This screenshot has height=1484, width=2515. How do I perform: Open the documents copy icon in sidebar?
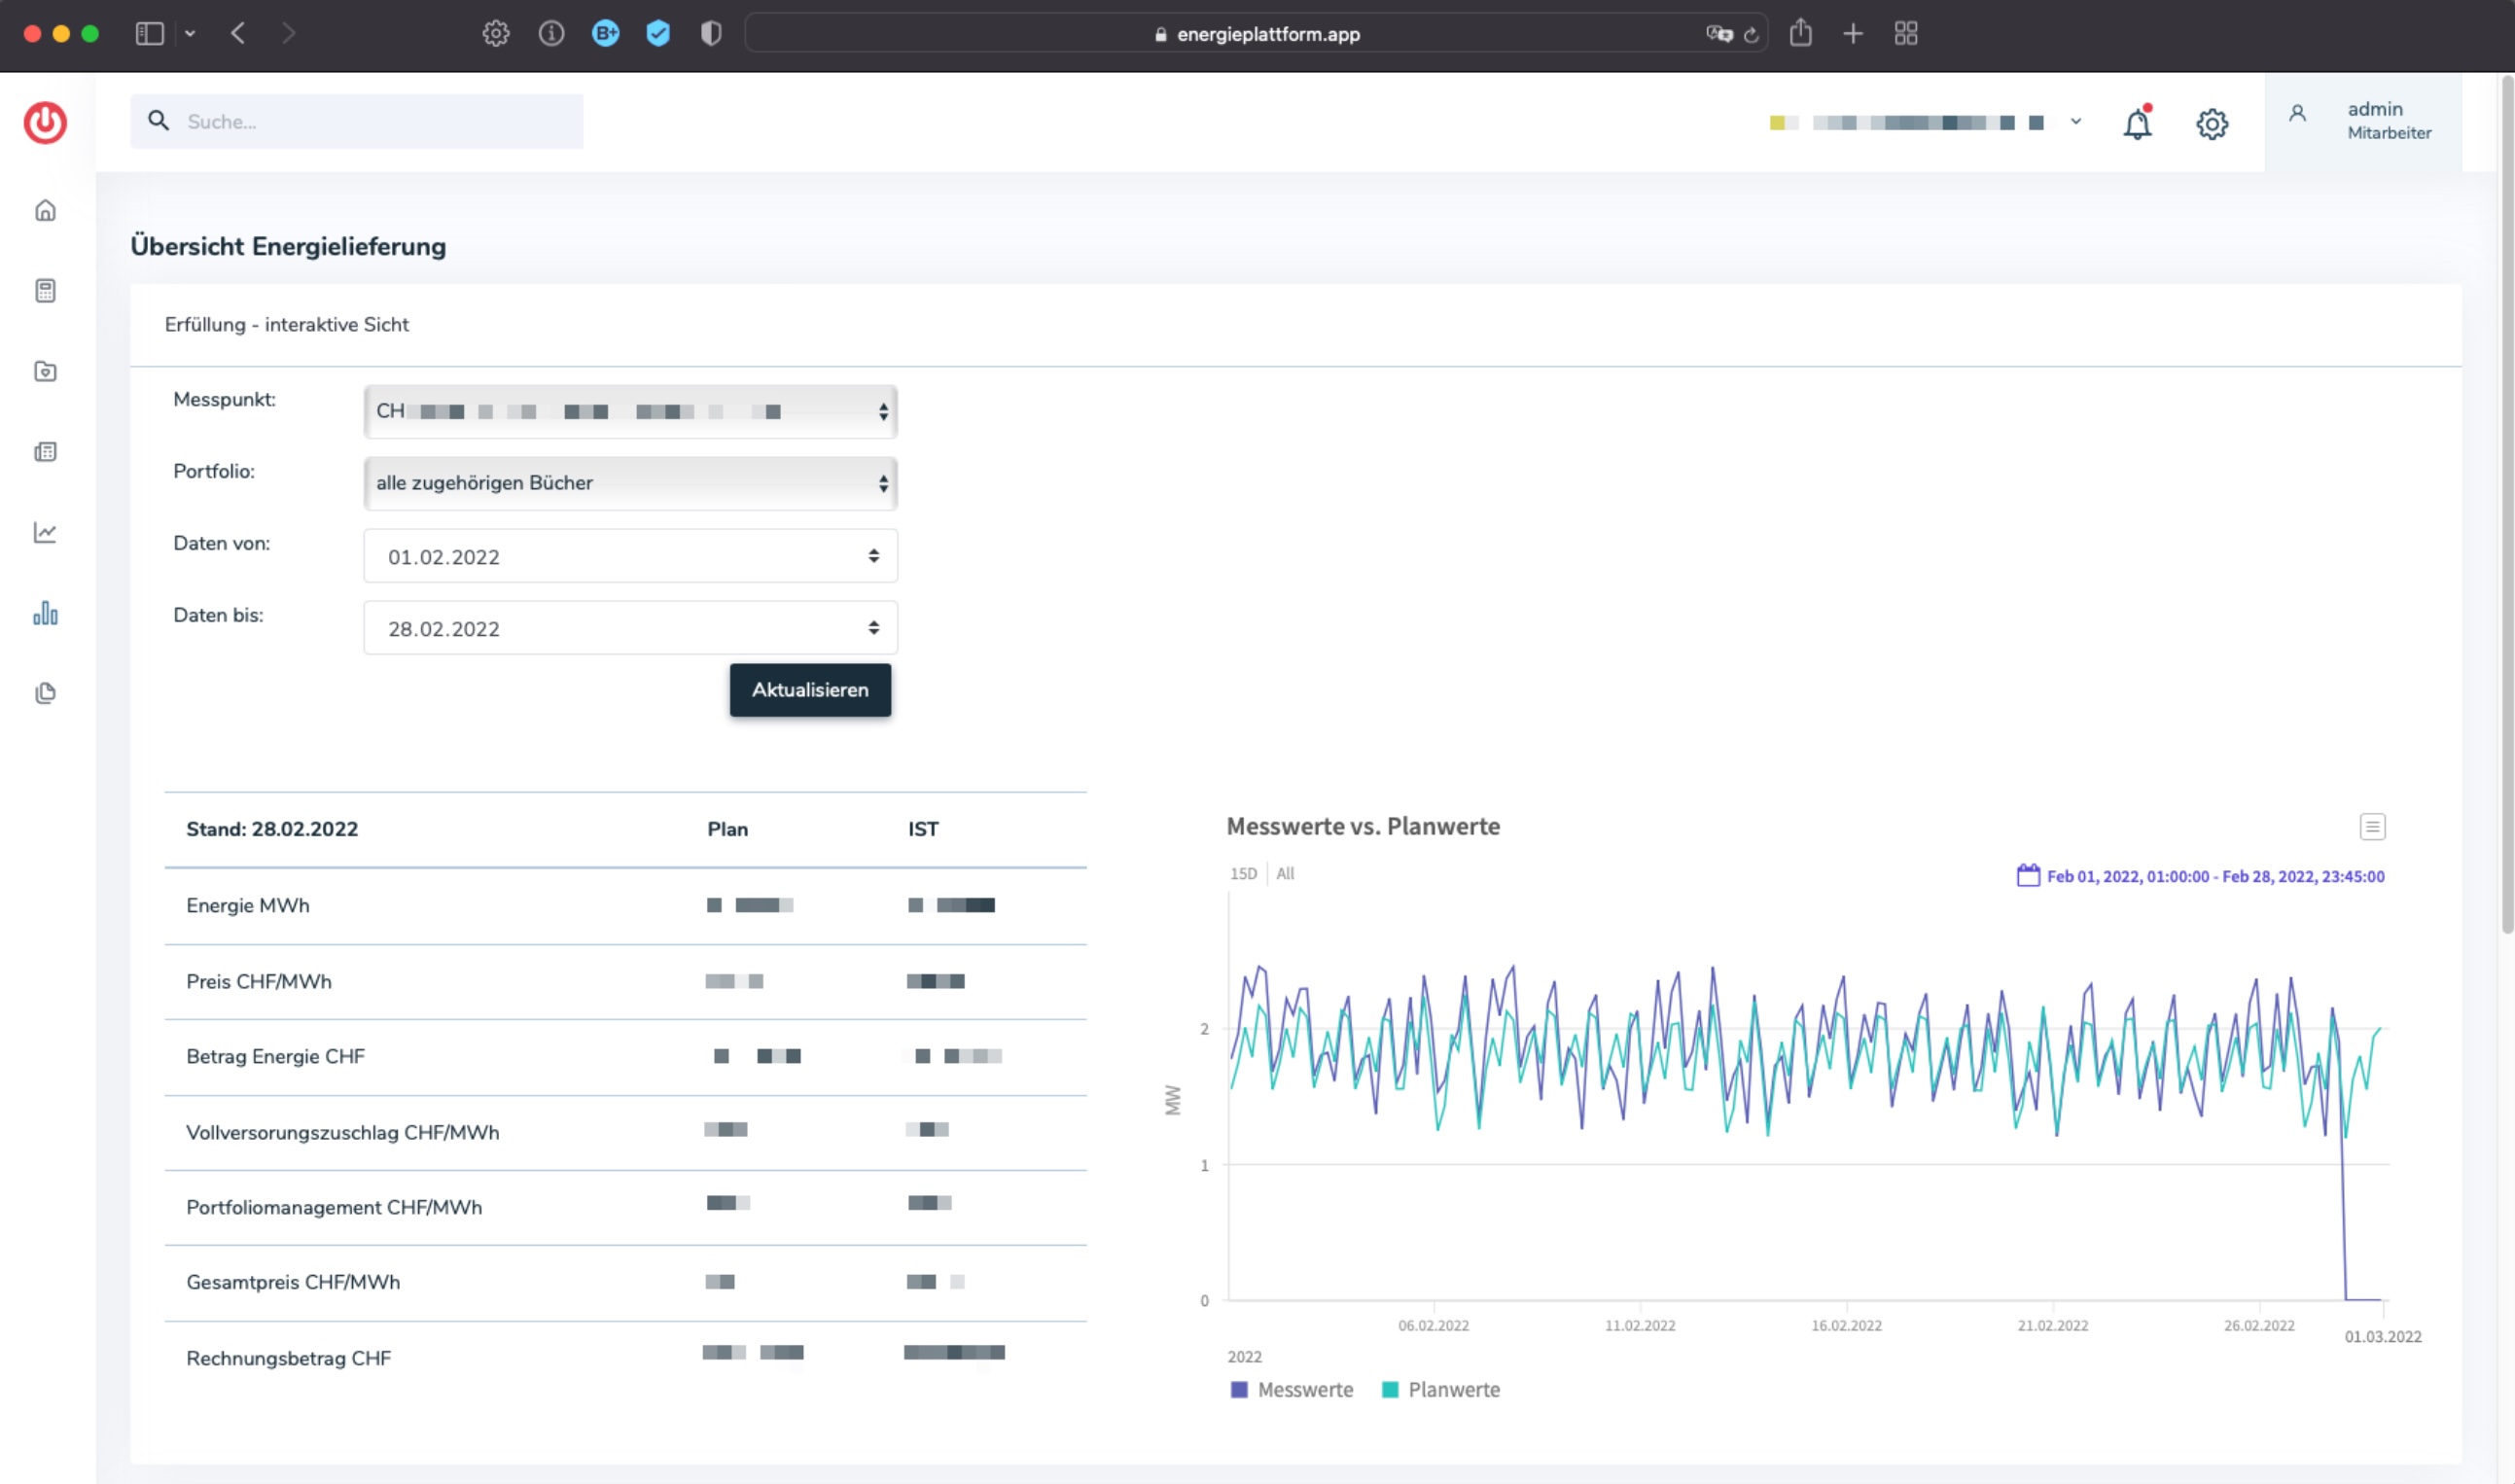[45, 693]
